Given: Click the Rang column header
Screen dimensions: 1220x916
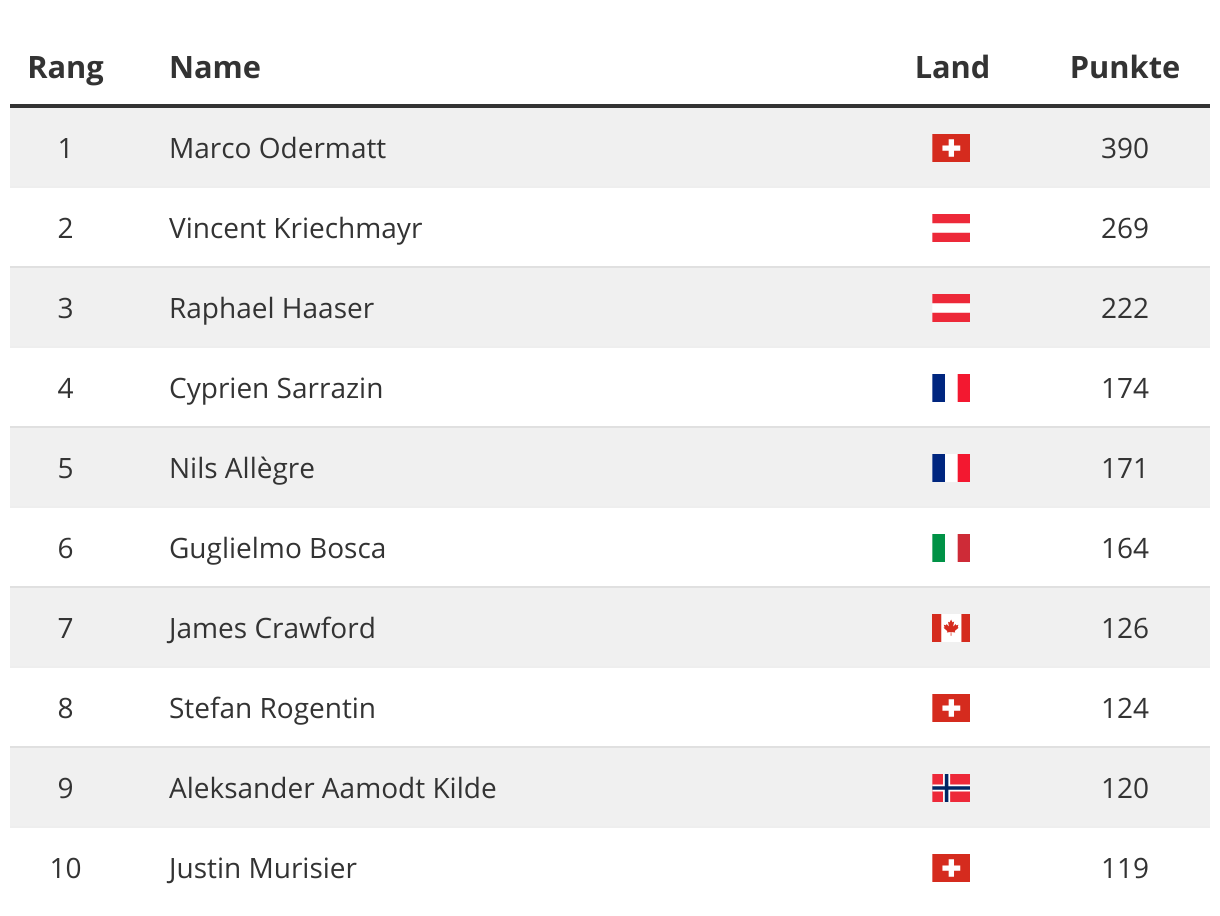Looking at the screenshot, I should tap(65, 68).
